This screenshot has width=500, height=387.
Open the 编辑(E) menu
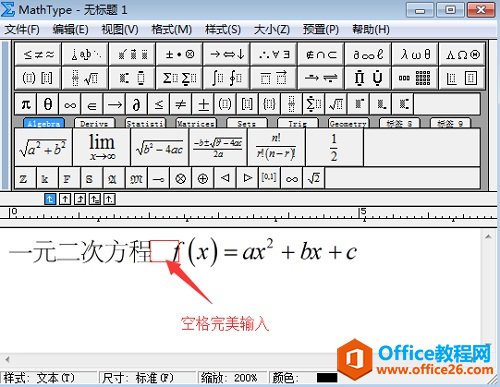point(71,30)
